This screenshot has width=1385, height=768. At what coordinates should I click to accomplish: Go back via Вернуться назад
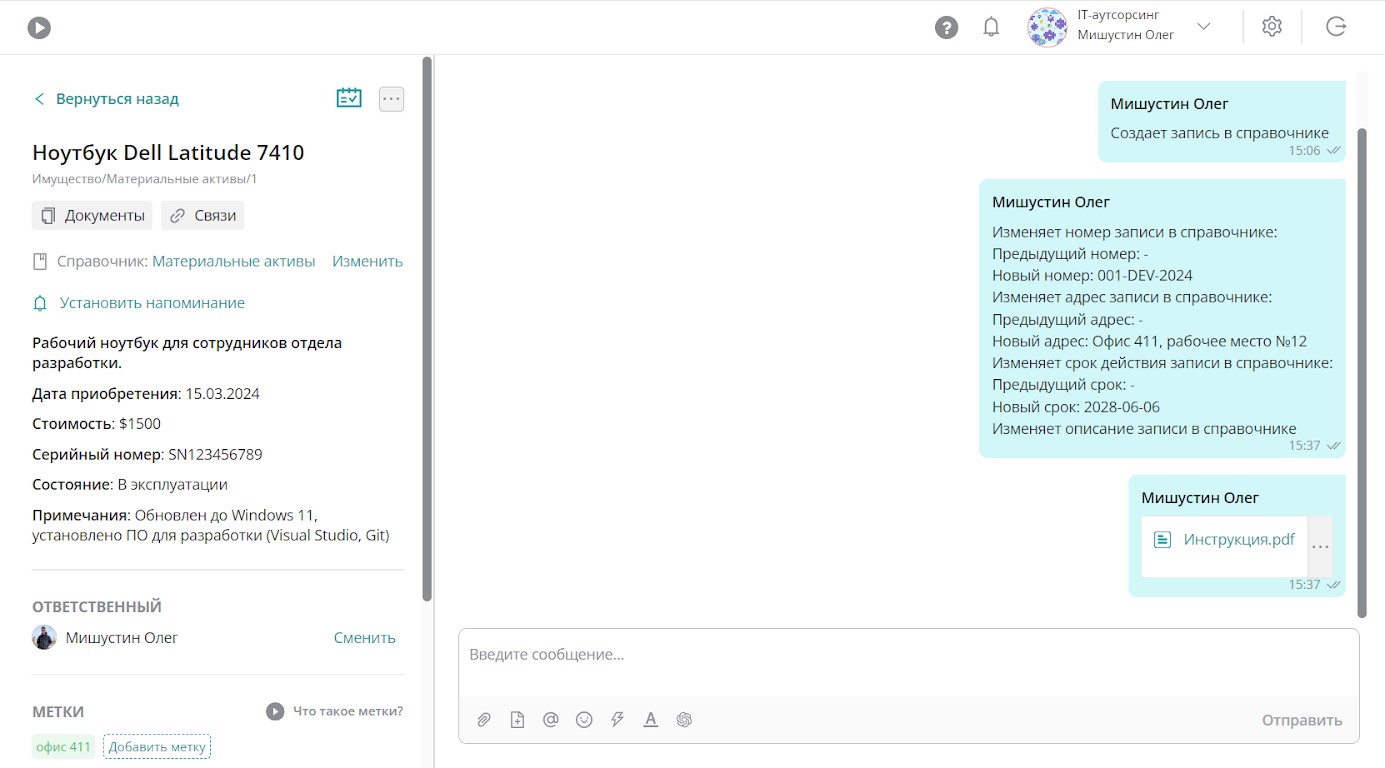106,99
